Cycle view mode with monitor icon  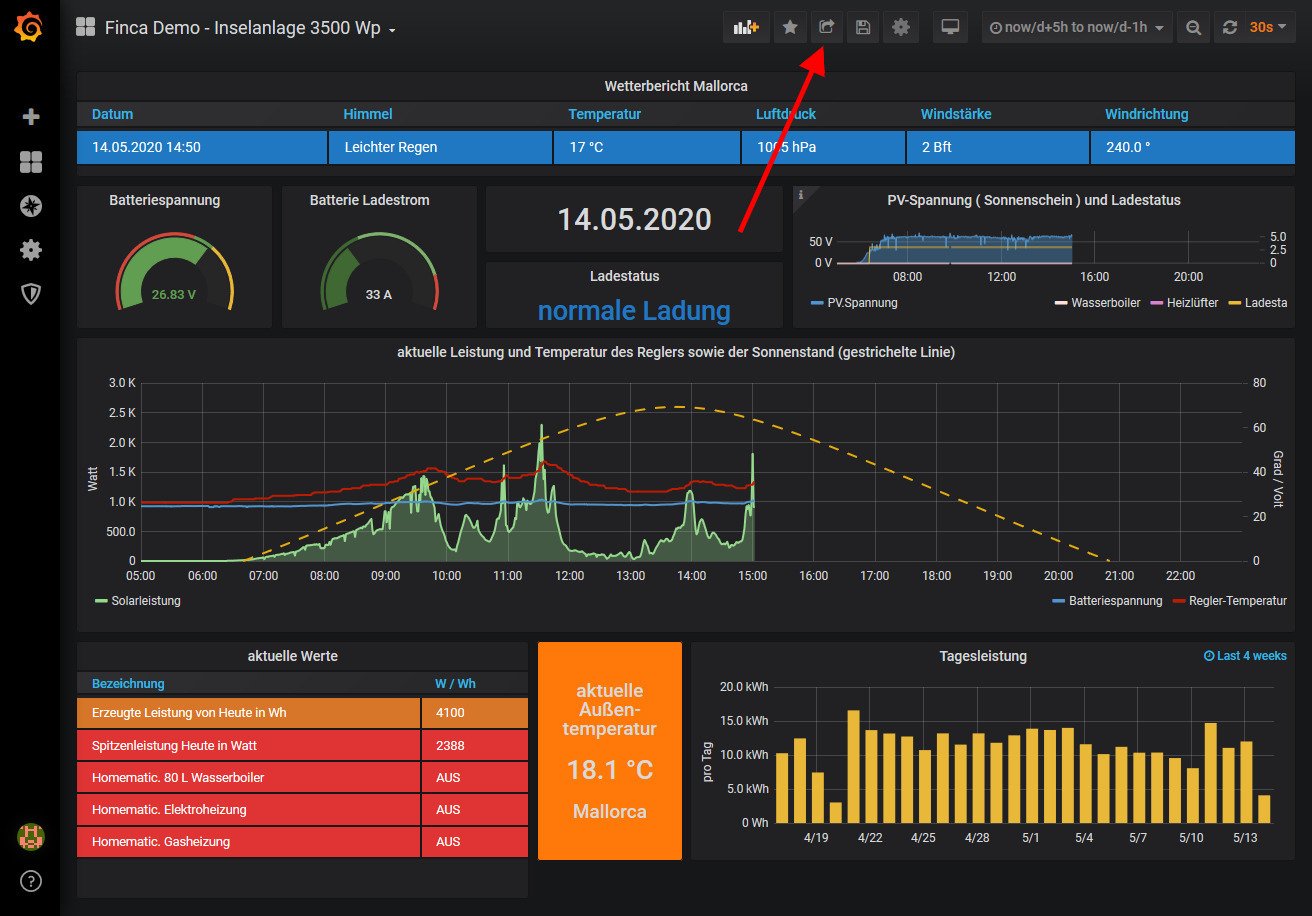[x=951, y=28]
